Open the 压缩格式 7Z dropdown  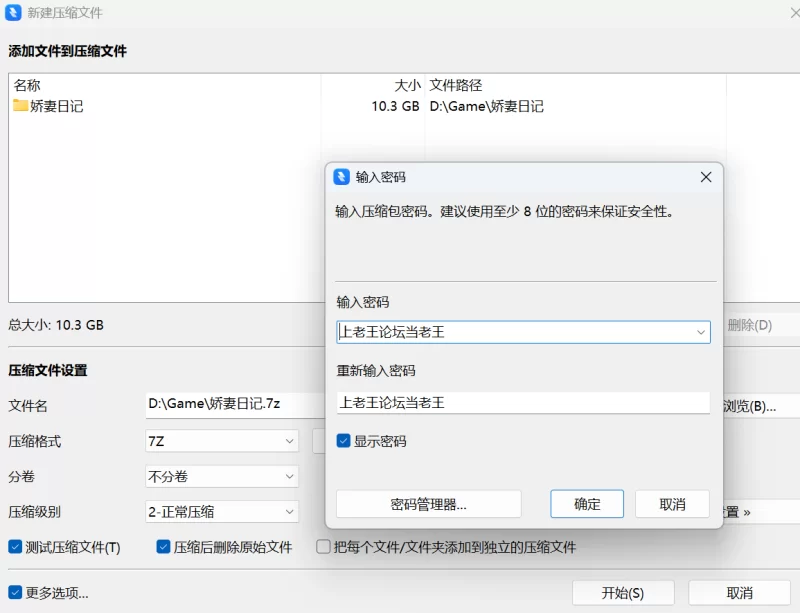[222, 441]
